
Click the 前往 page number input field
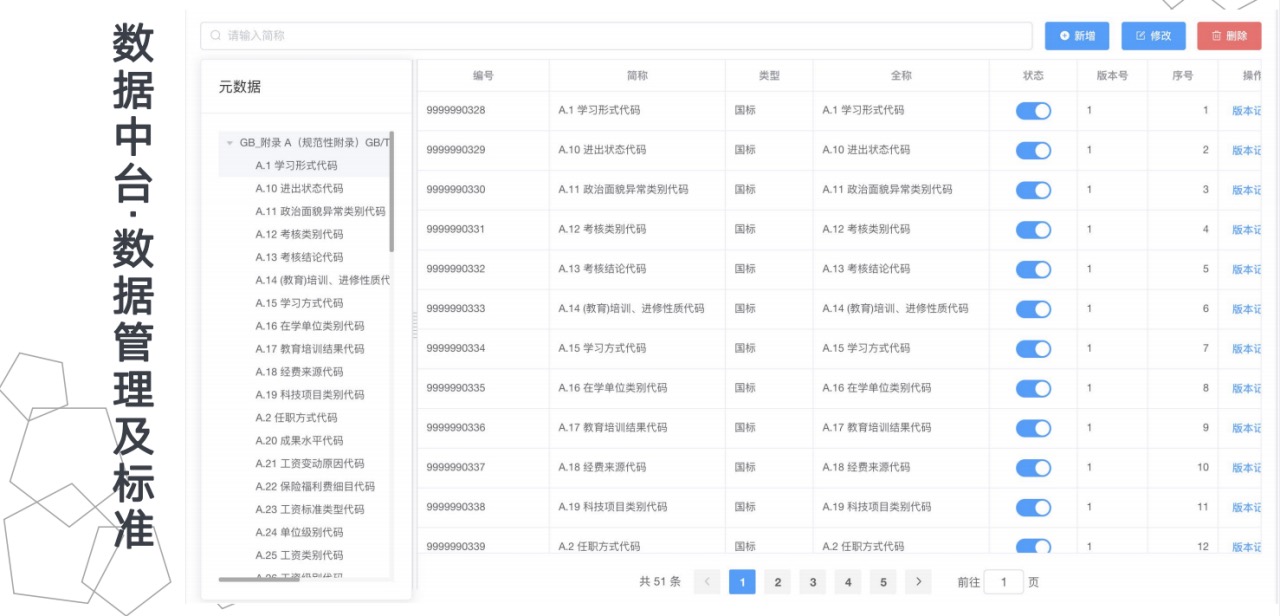coord(1003,582)
